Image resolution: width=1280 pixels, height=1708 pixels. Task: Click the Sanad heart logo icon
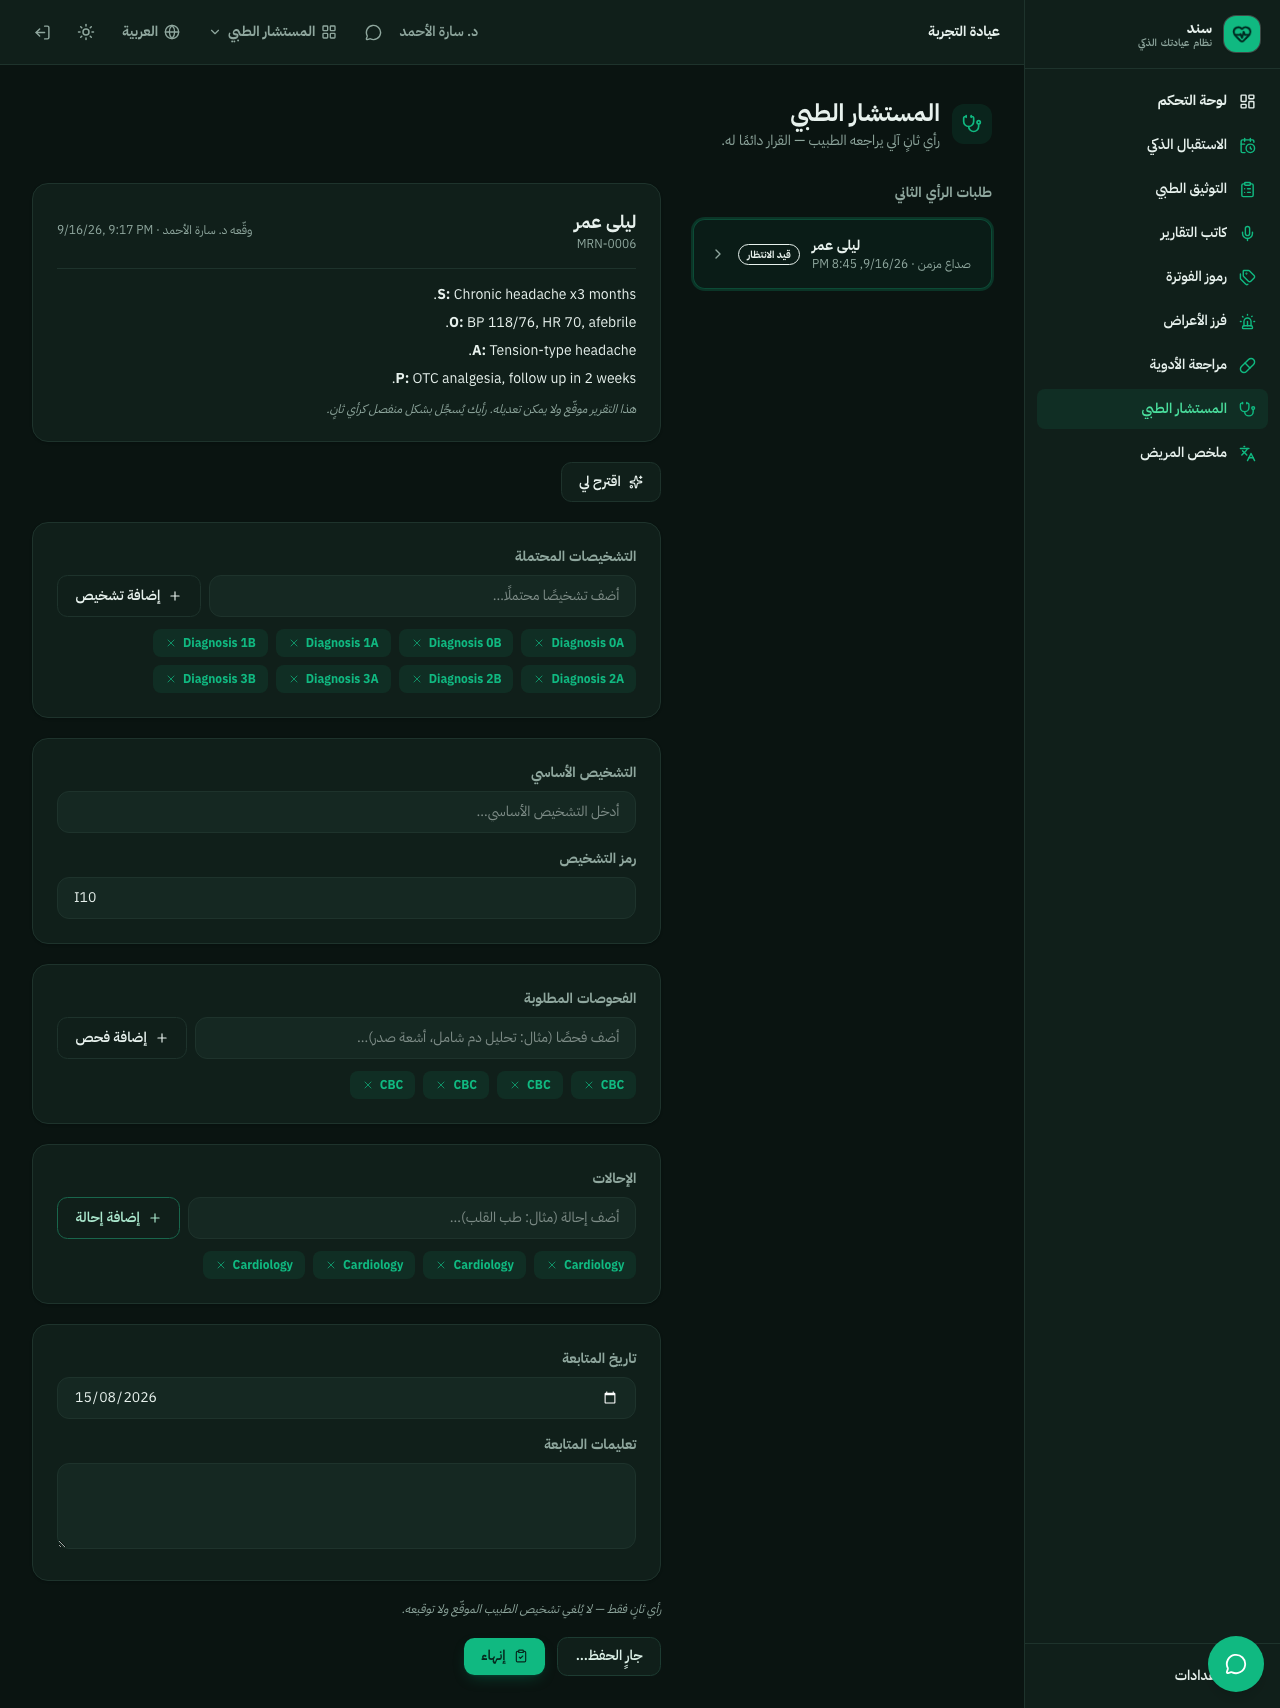pos(1242,34)
